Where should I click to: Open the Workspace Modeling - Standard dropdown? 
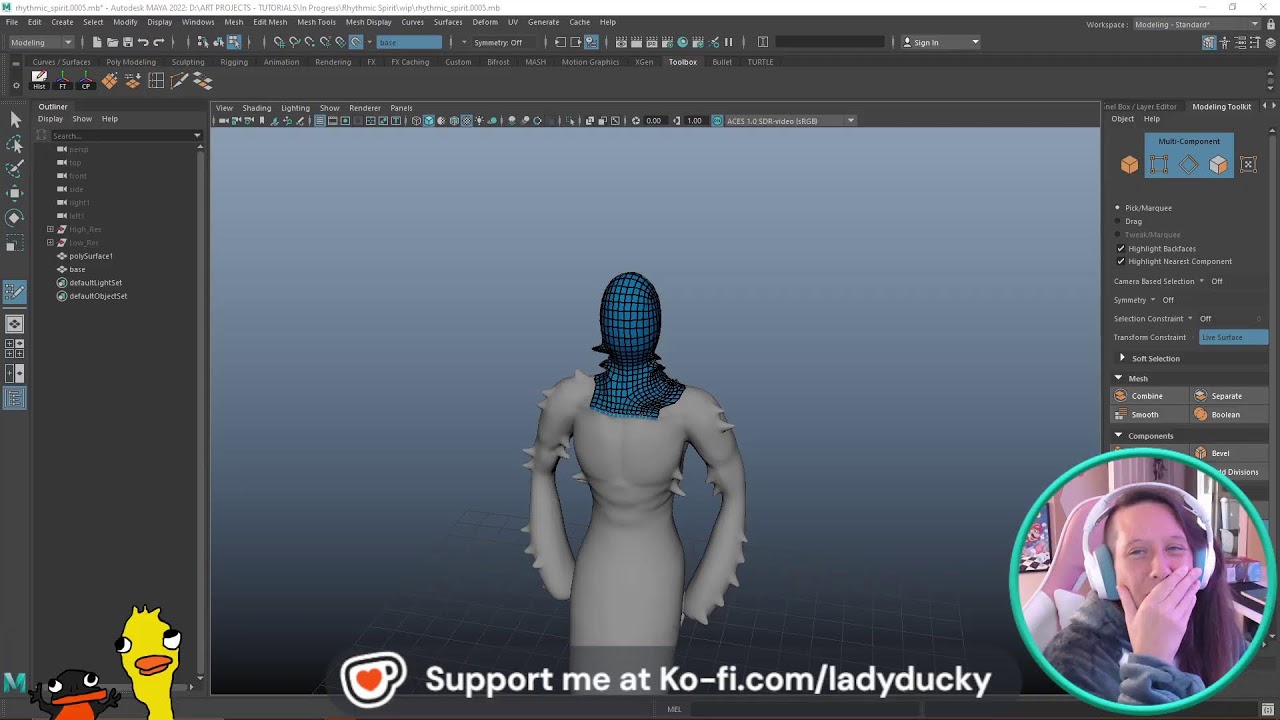(x=1196, y=24)
